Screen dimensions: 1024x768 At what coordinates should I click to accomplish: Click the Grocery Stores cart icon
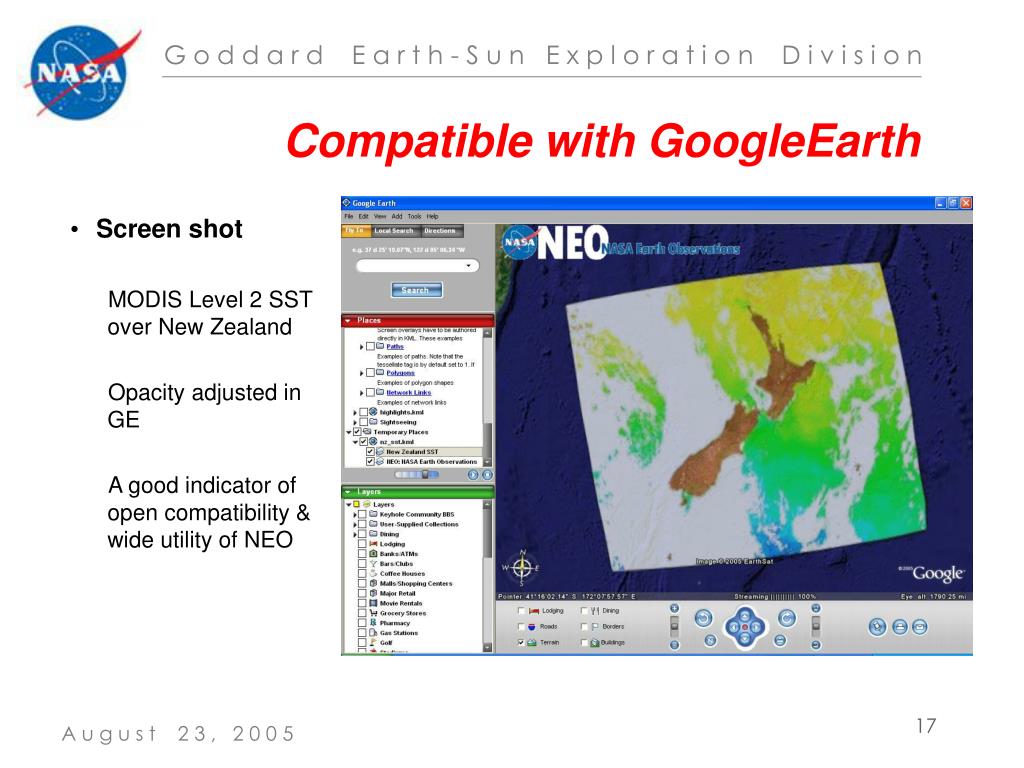point(374,613)
